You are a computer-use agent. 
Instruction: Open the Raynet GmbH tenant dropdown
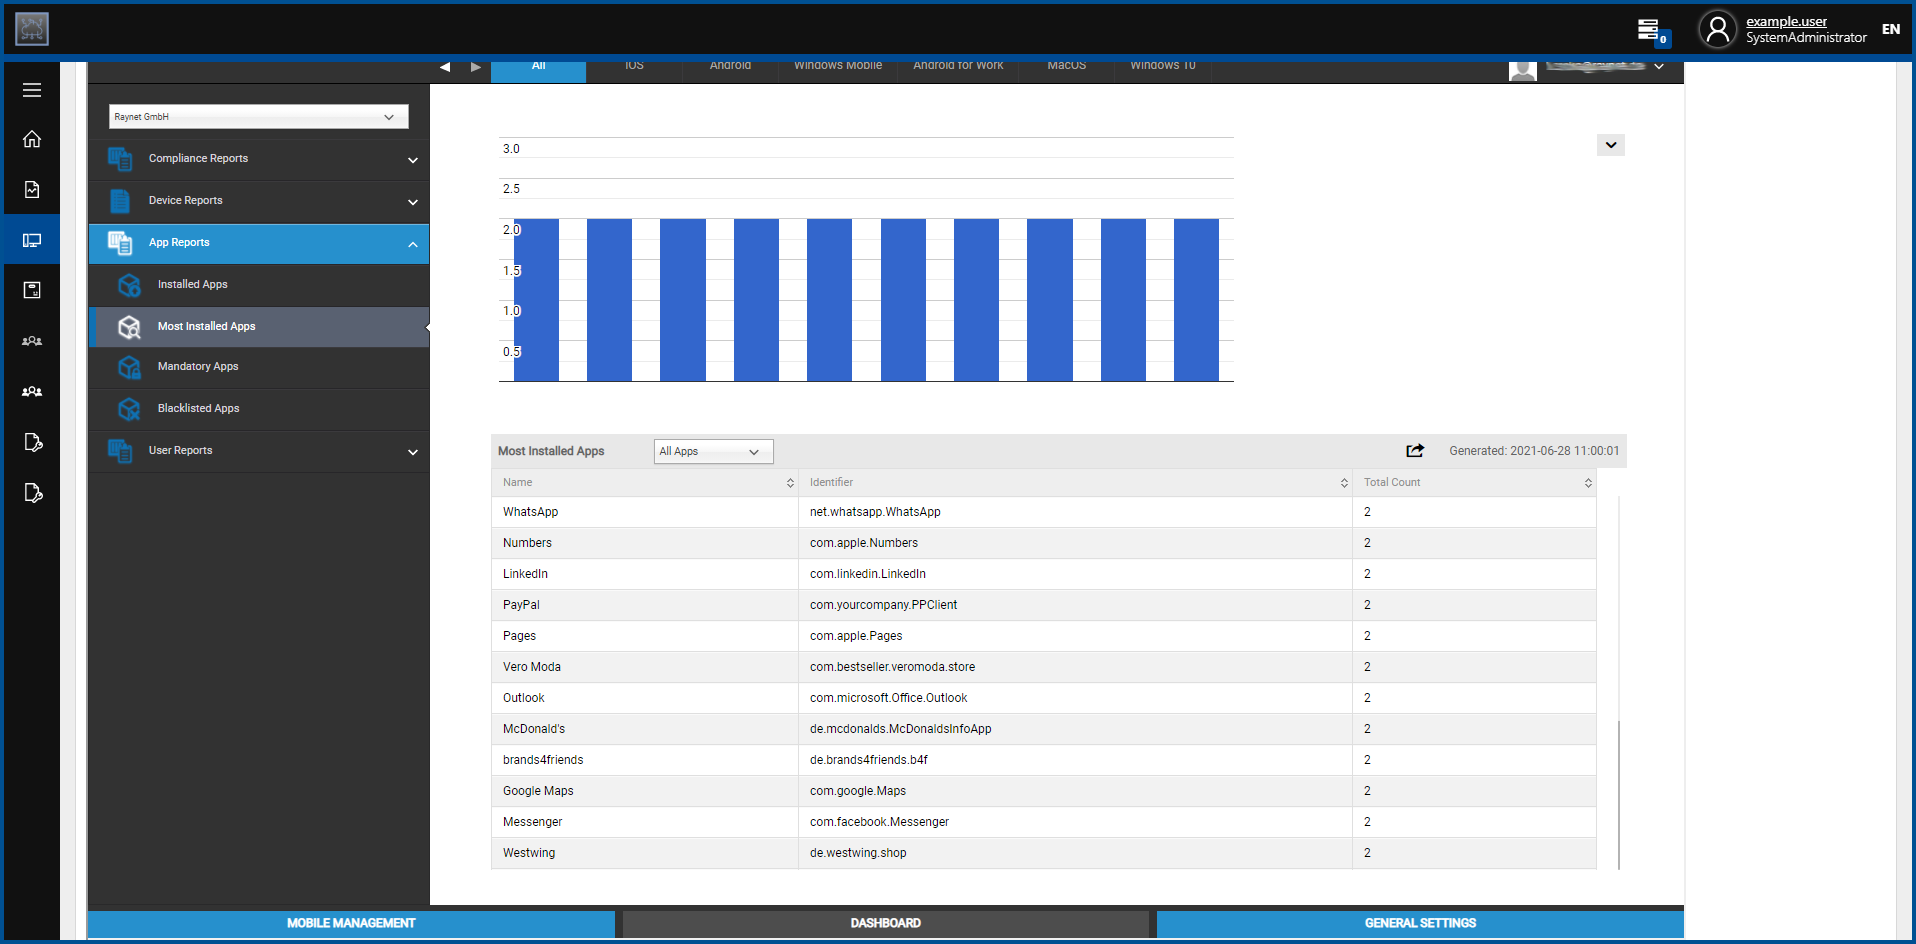click(x=258, y=117)
